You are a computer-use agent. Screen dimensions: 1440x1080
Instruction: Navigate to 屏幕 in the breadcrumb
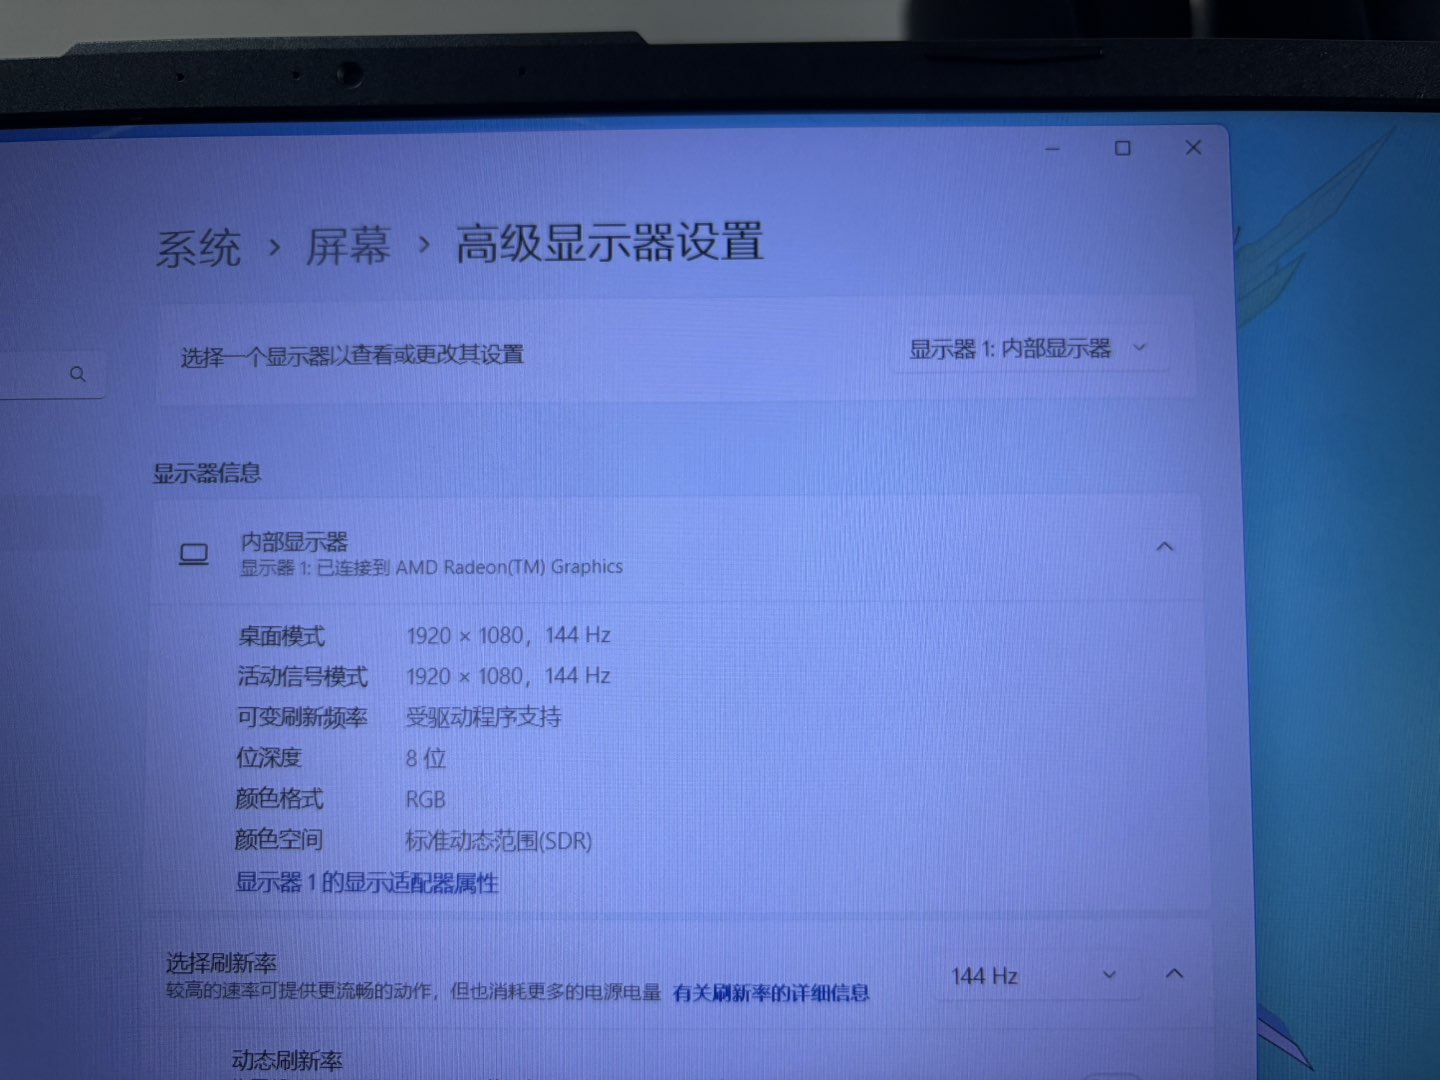point(348,246)
